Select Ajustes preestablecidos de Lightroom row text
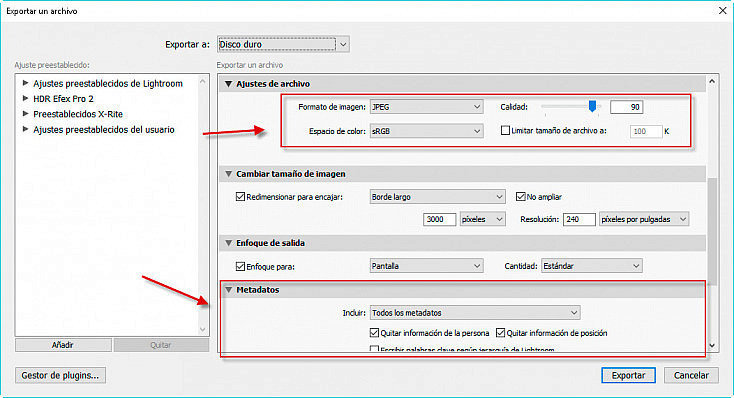 click(108, 83)
